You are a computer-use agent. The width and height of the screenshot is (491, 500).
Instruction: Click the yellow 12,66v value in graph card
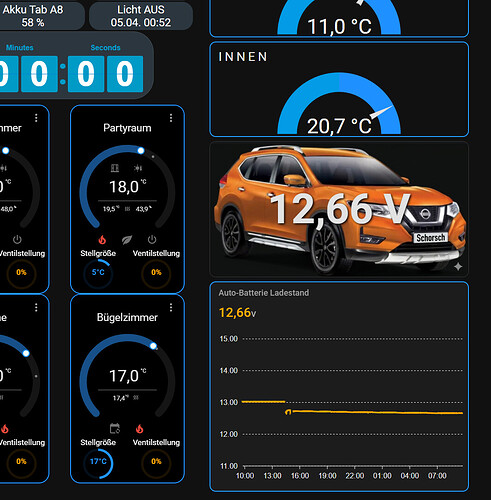[x=237, y=313]
